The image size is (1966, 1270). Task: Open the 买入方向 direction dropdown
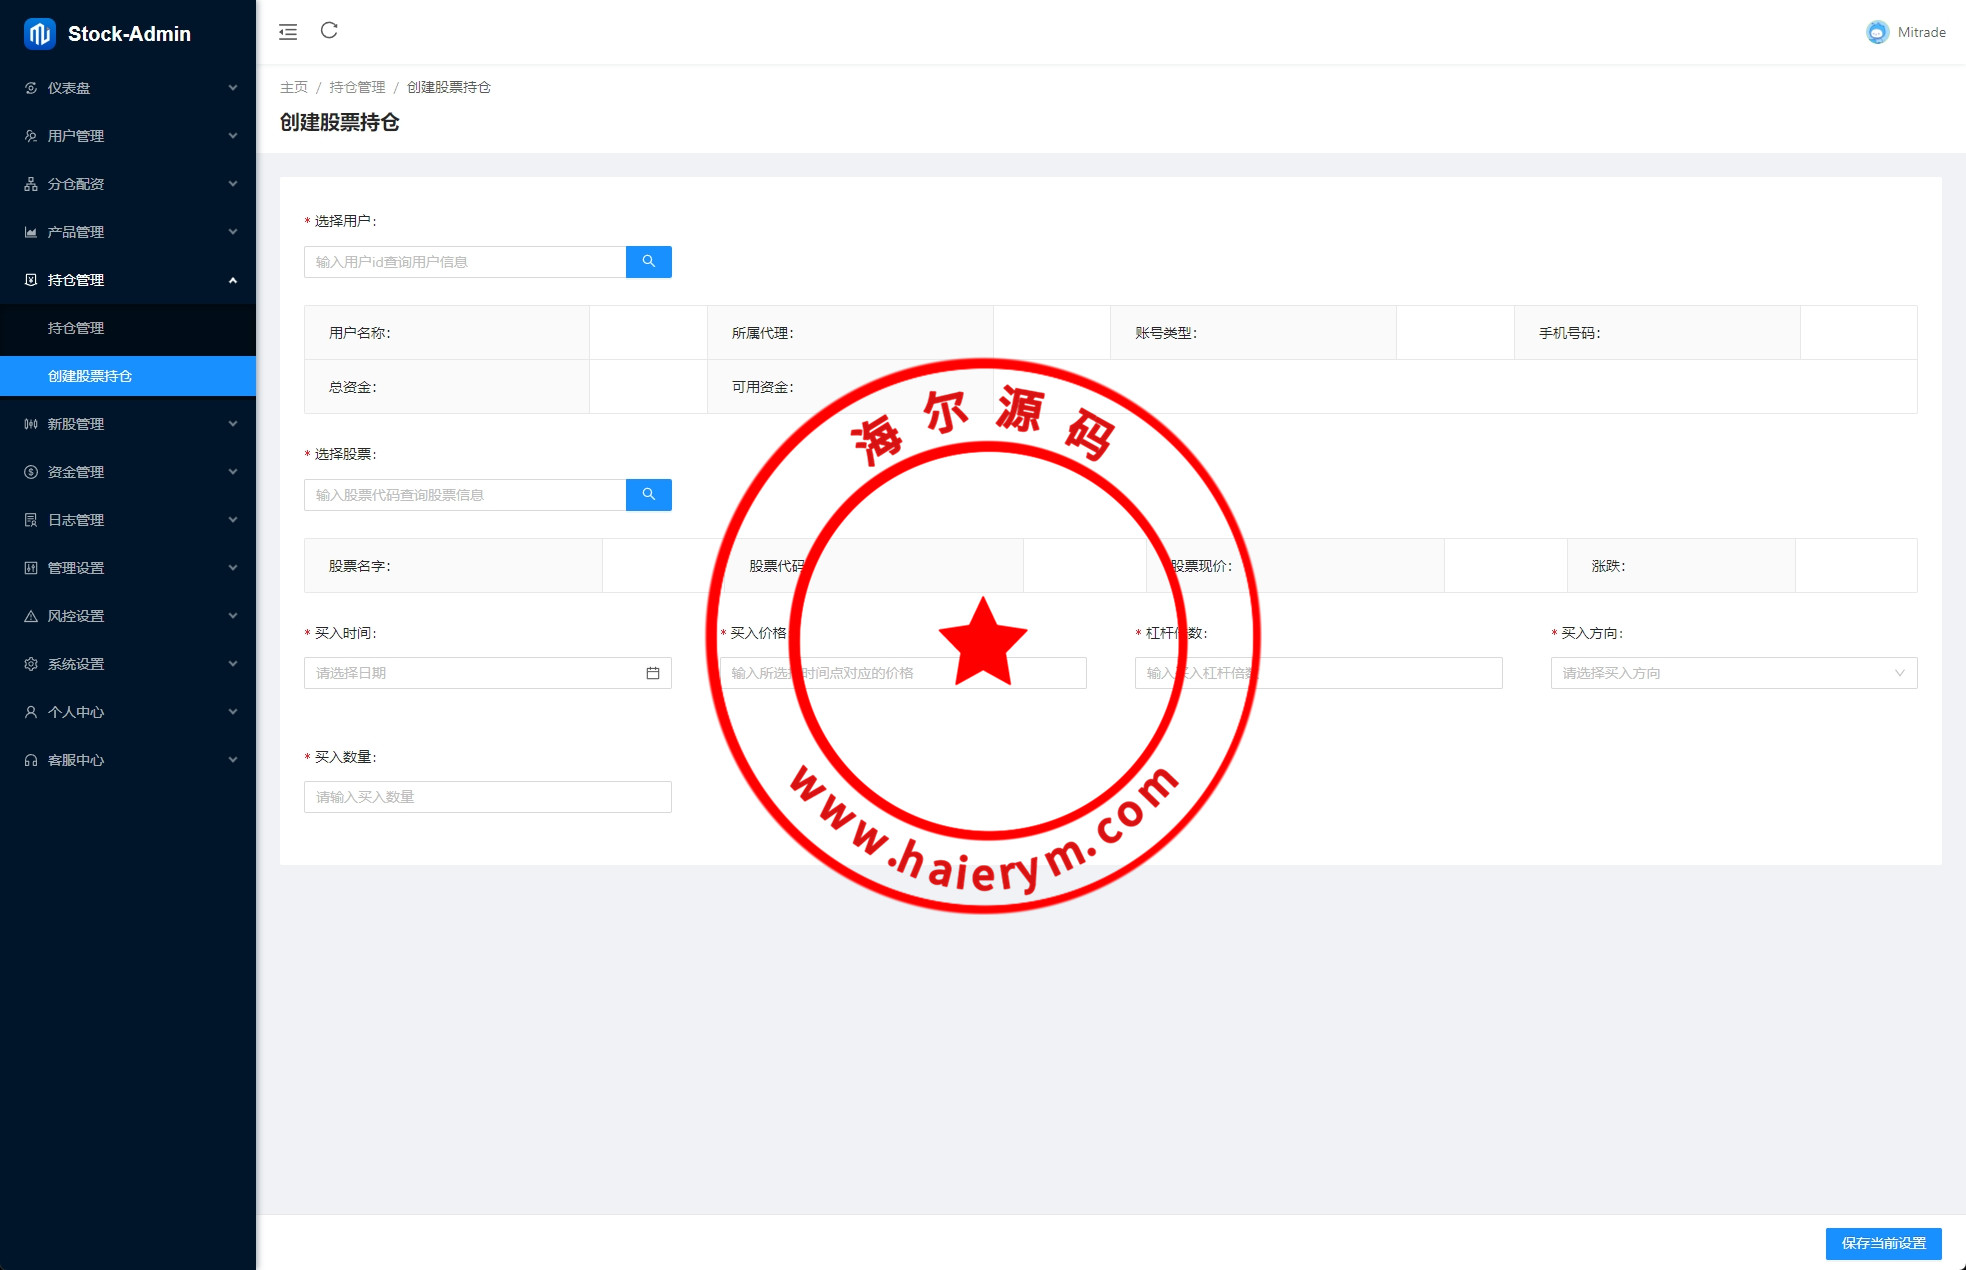[x=1733, y=673]
